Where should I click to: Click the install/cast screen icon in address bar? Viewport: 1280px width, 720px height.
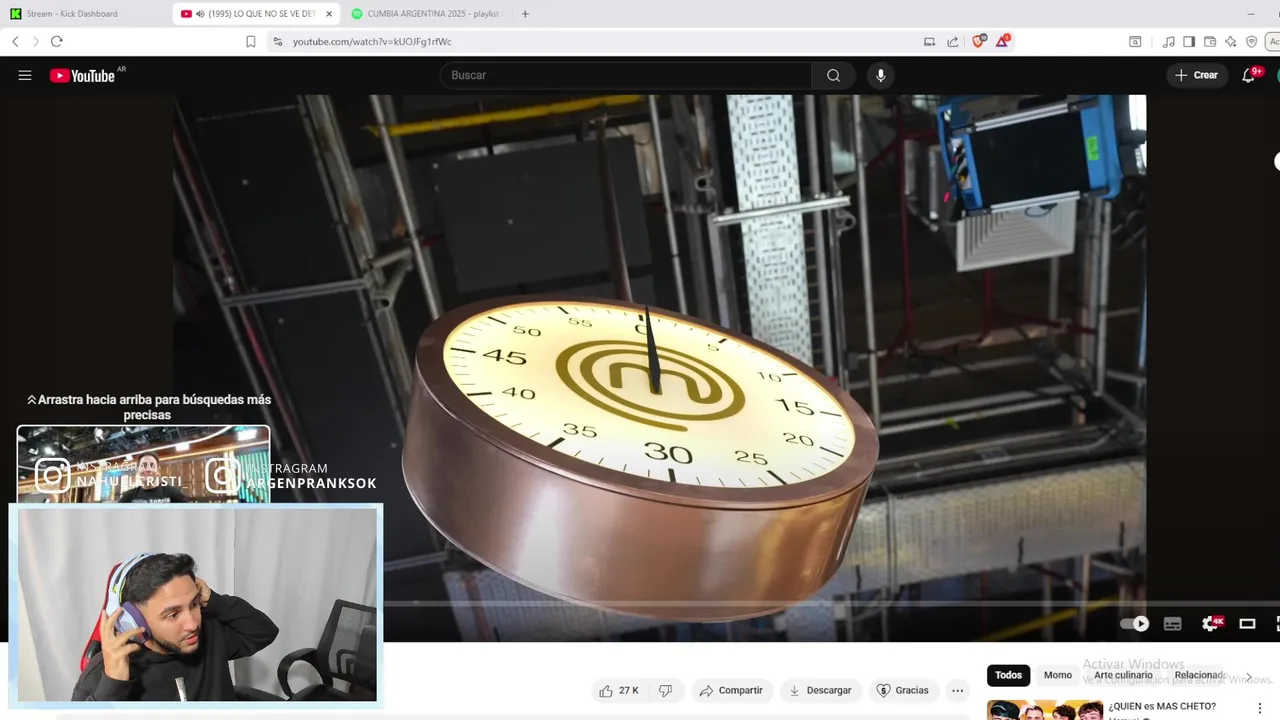(x=929, y=42)
